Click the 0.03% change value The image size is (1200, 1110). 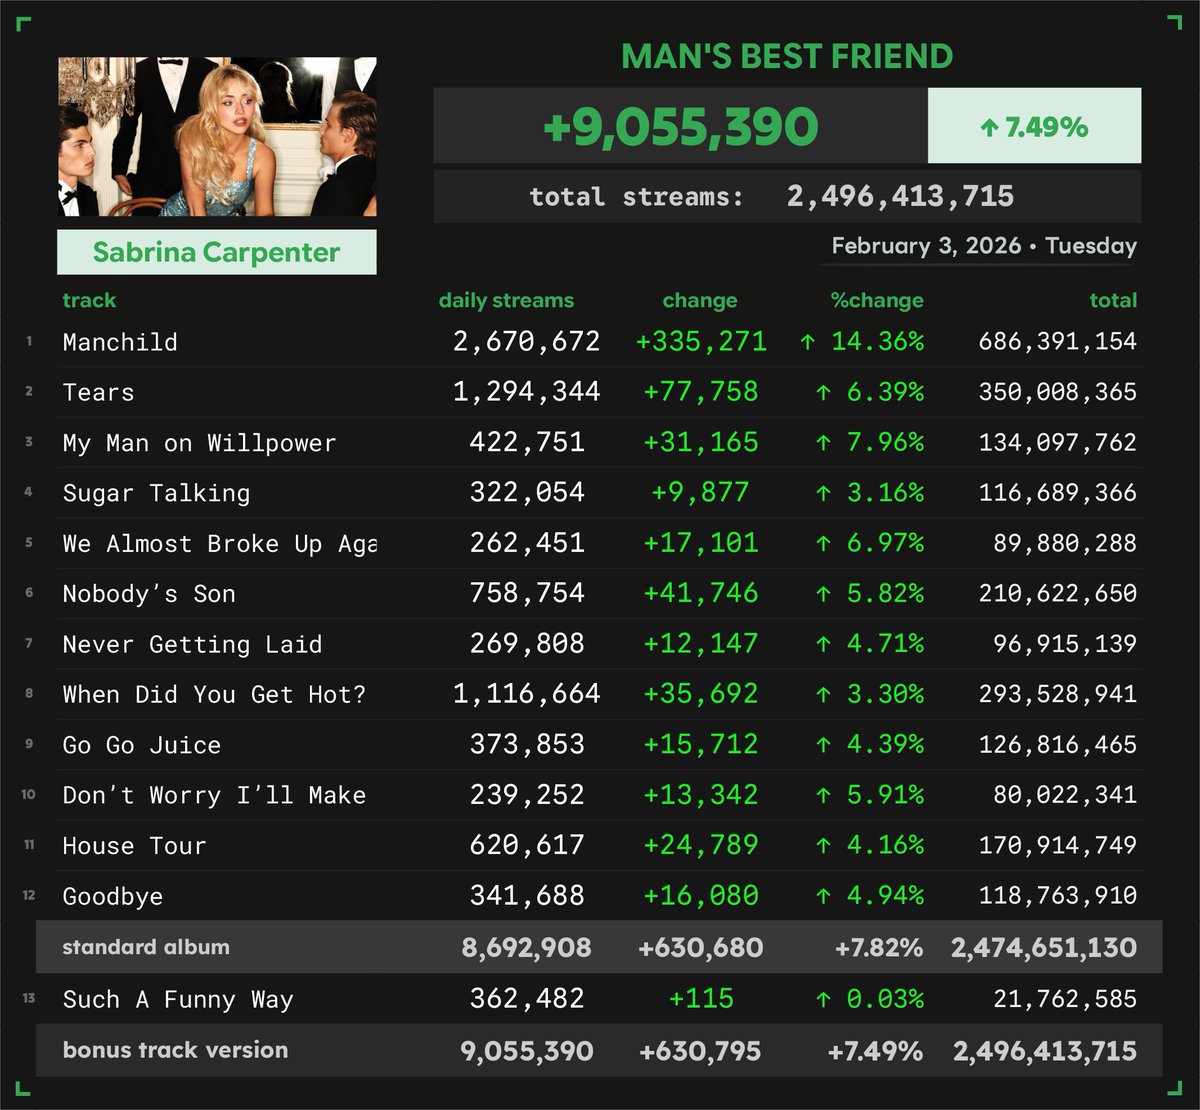click(x=870, y=998)
